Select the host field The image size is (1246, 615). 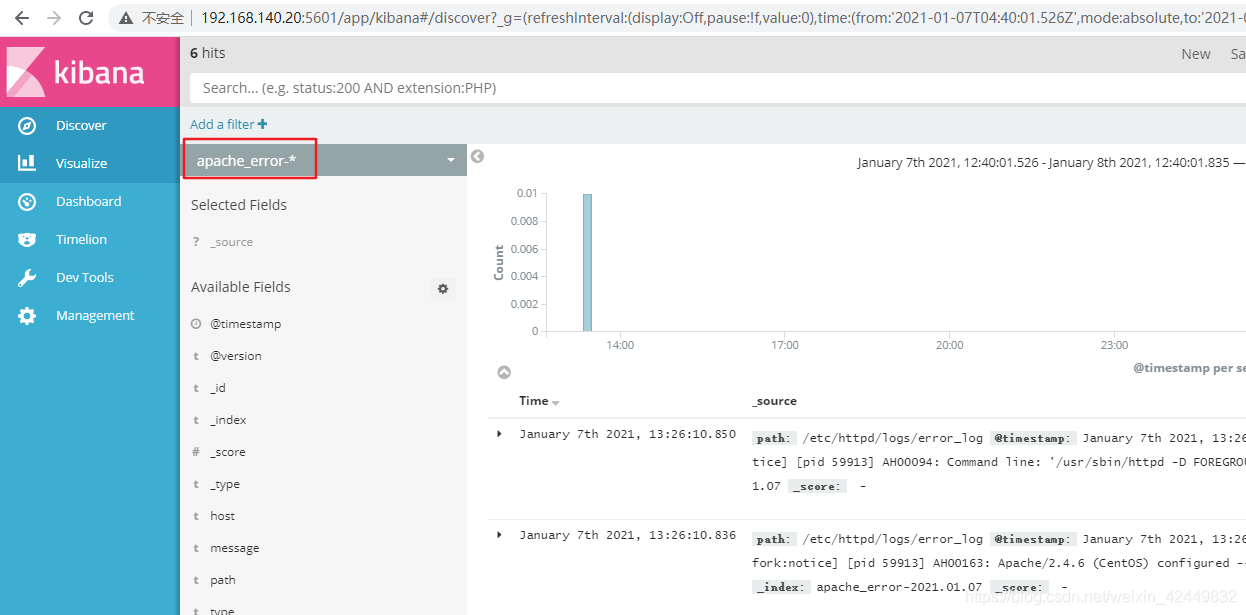[223, 516]
